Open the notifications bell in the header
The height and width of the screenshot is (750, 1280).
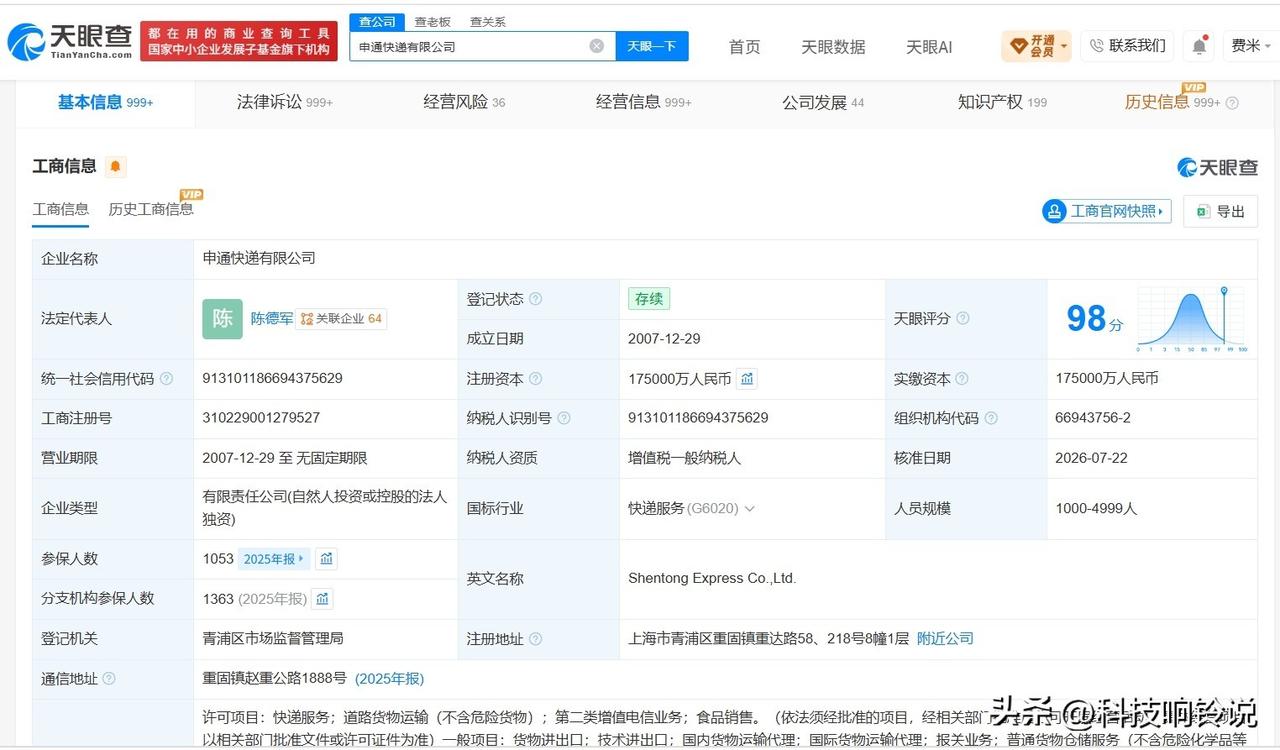[x=1199, y=46]
